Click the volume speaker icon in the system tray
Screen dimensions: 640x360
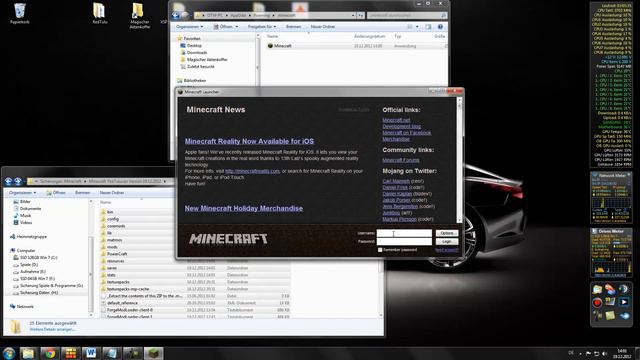604,353
